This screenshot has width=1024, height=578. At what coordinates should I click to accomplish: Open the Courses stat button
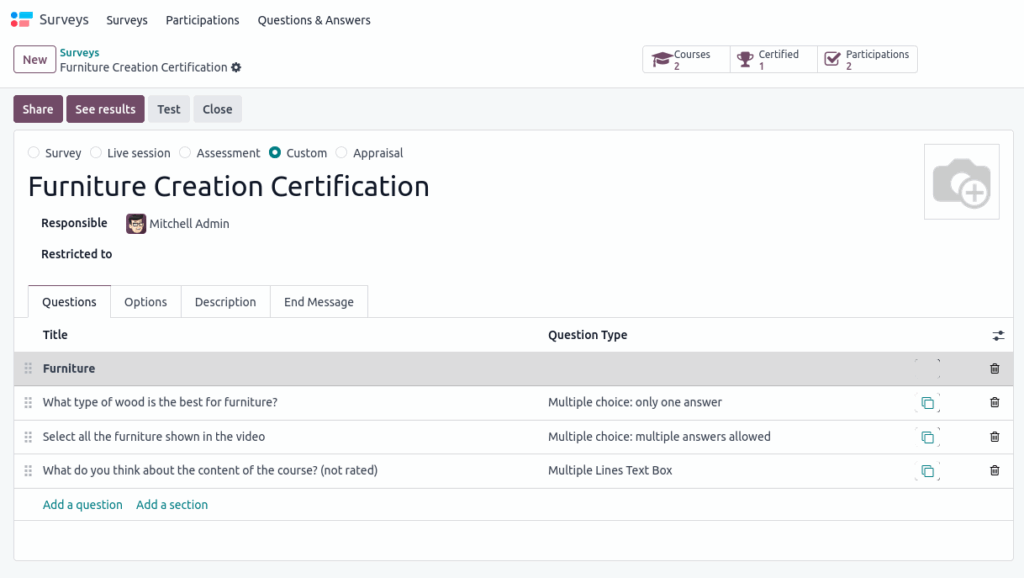point(686,59)
